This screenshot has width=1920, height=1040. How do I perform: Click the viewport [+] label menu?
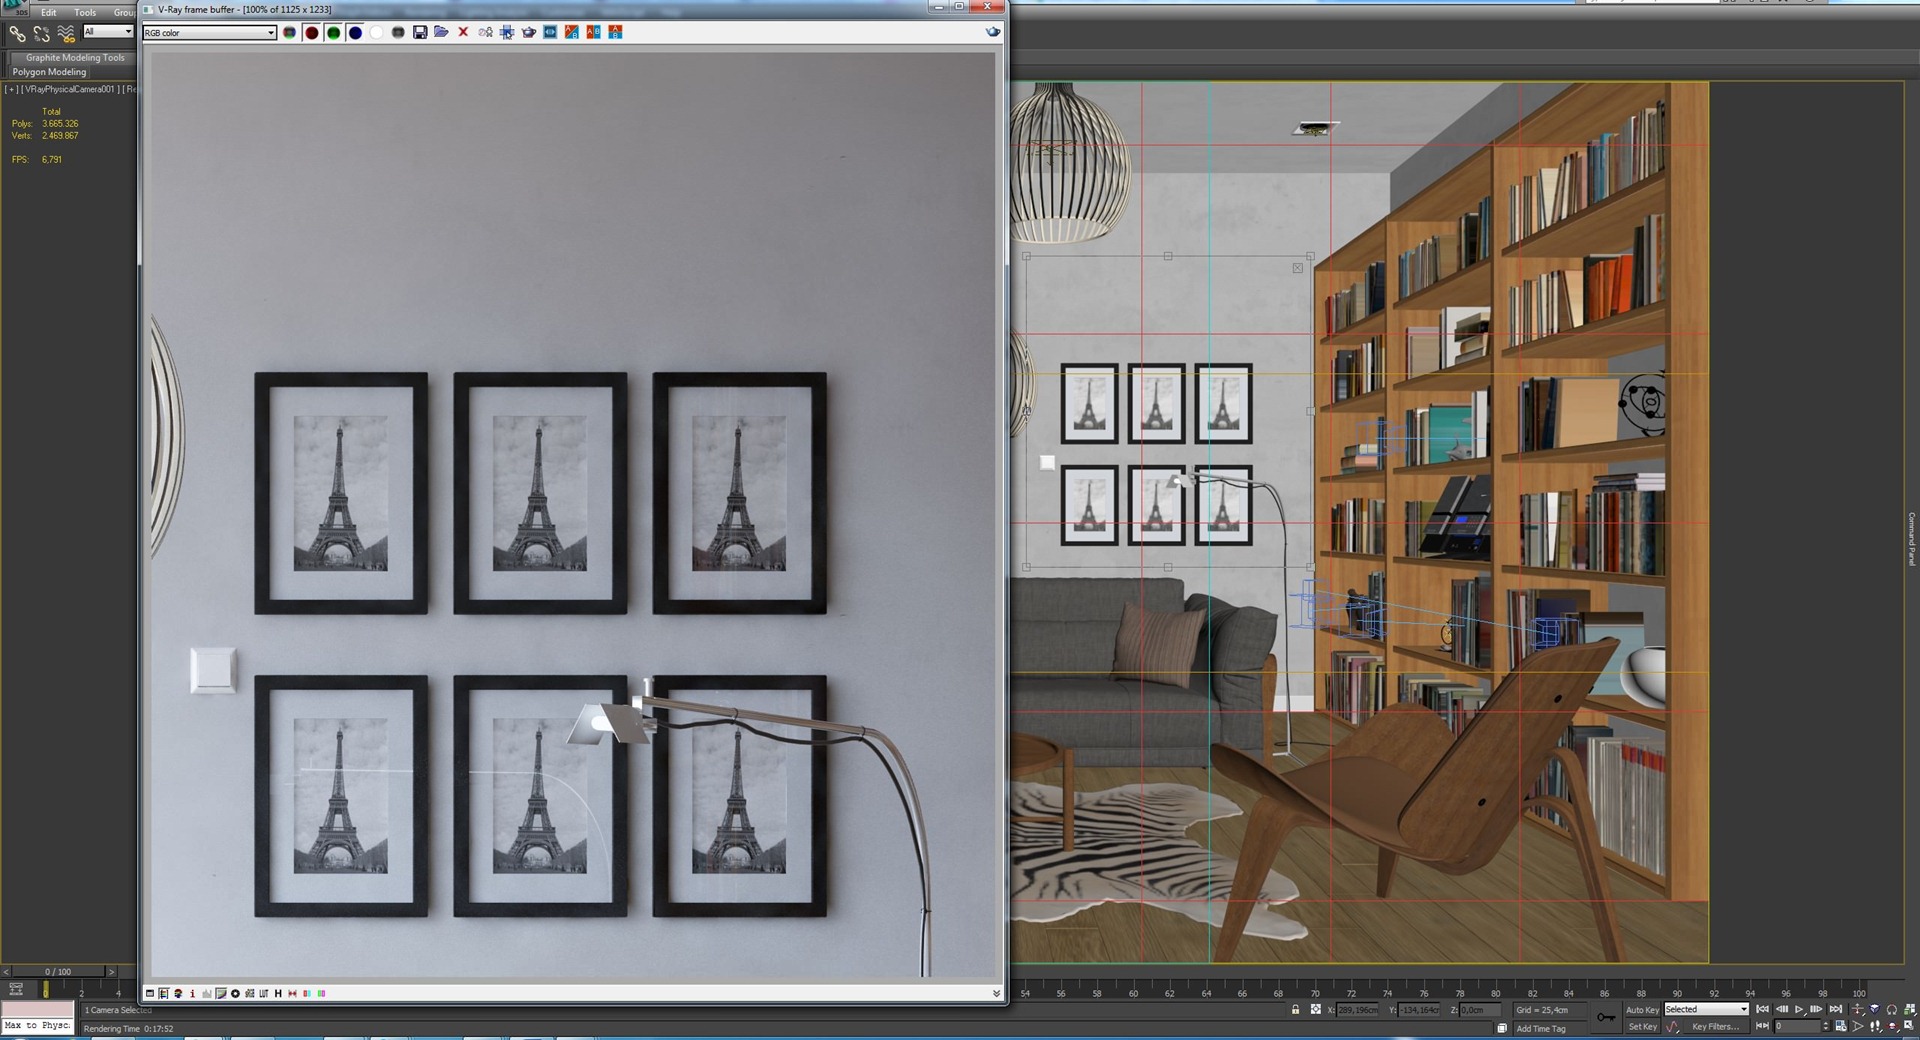click(x=11, y=89)
